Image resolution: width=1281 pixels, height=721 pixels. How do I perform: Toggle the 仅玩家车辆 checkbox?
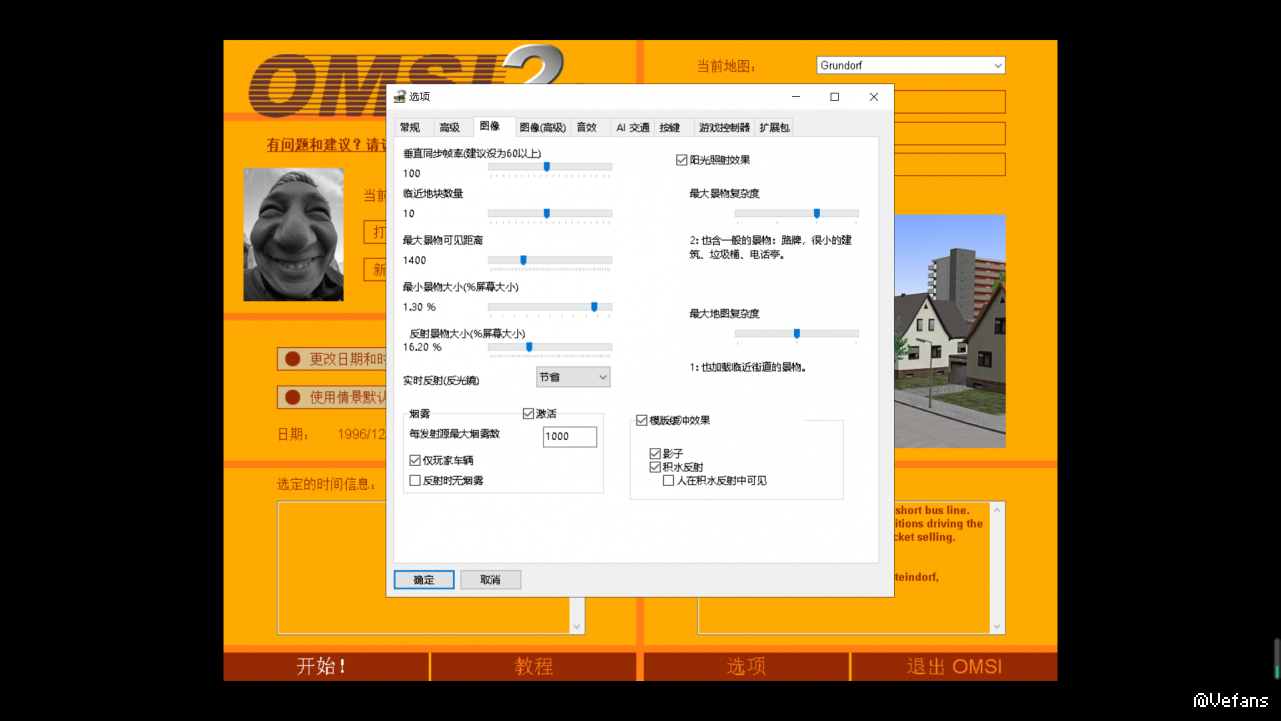[x=415, y=461]
